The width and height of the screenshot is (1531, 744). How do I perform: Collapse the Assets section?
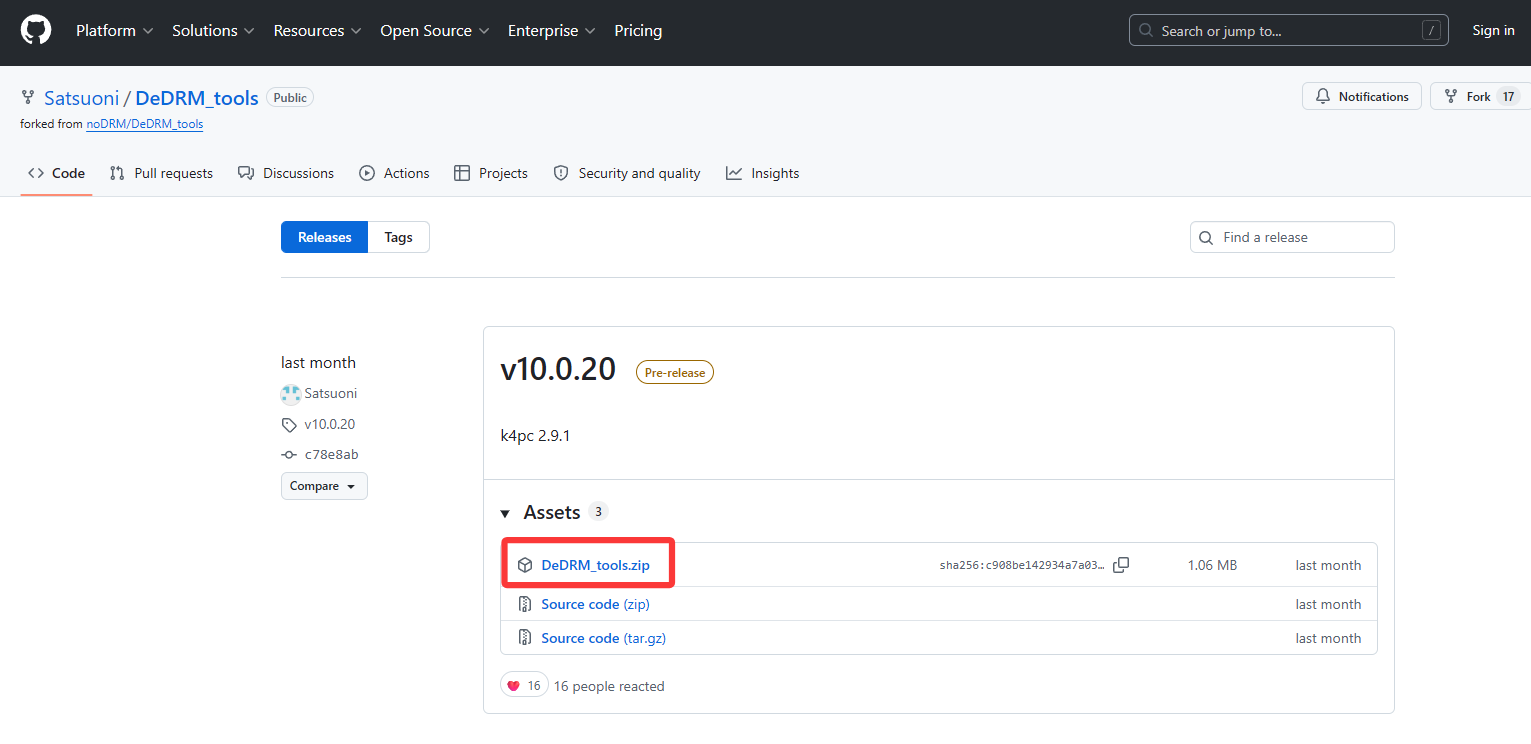pos(505,513)
